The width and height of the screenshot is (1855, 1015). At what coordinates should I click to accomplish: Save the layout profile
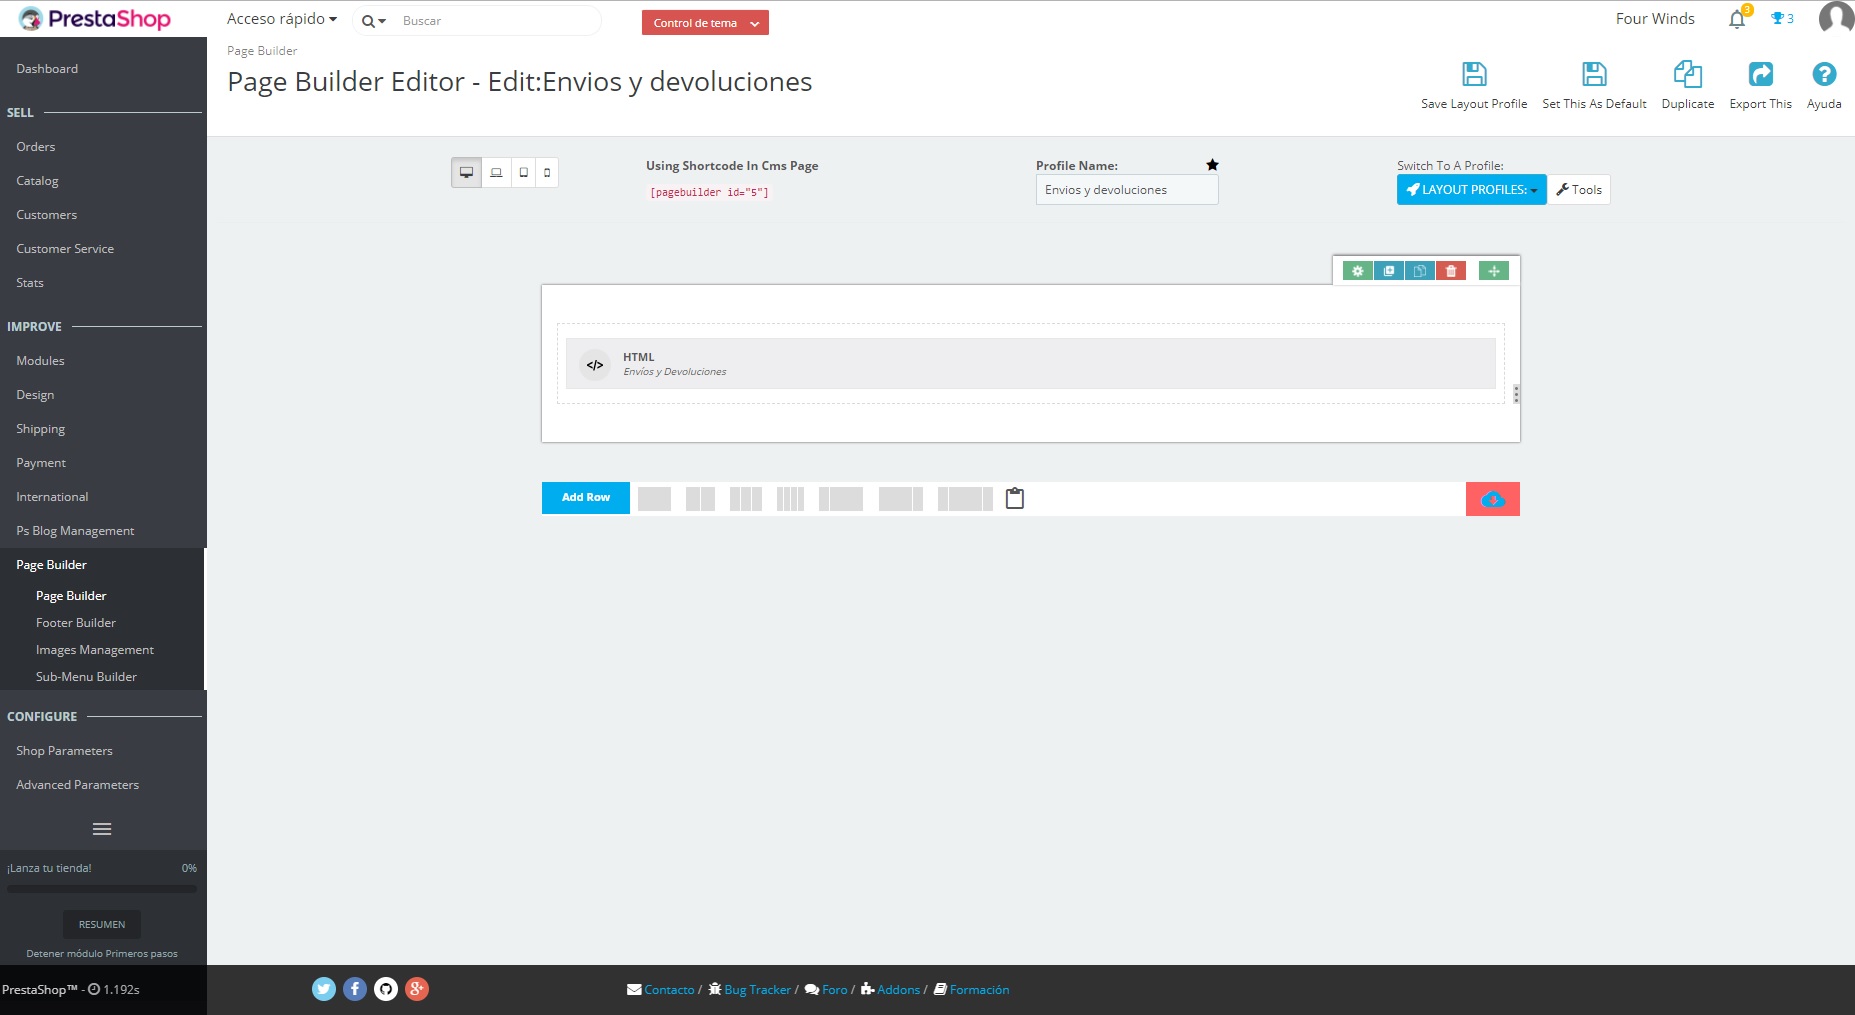coord(1474,86)
